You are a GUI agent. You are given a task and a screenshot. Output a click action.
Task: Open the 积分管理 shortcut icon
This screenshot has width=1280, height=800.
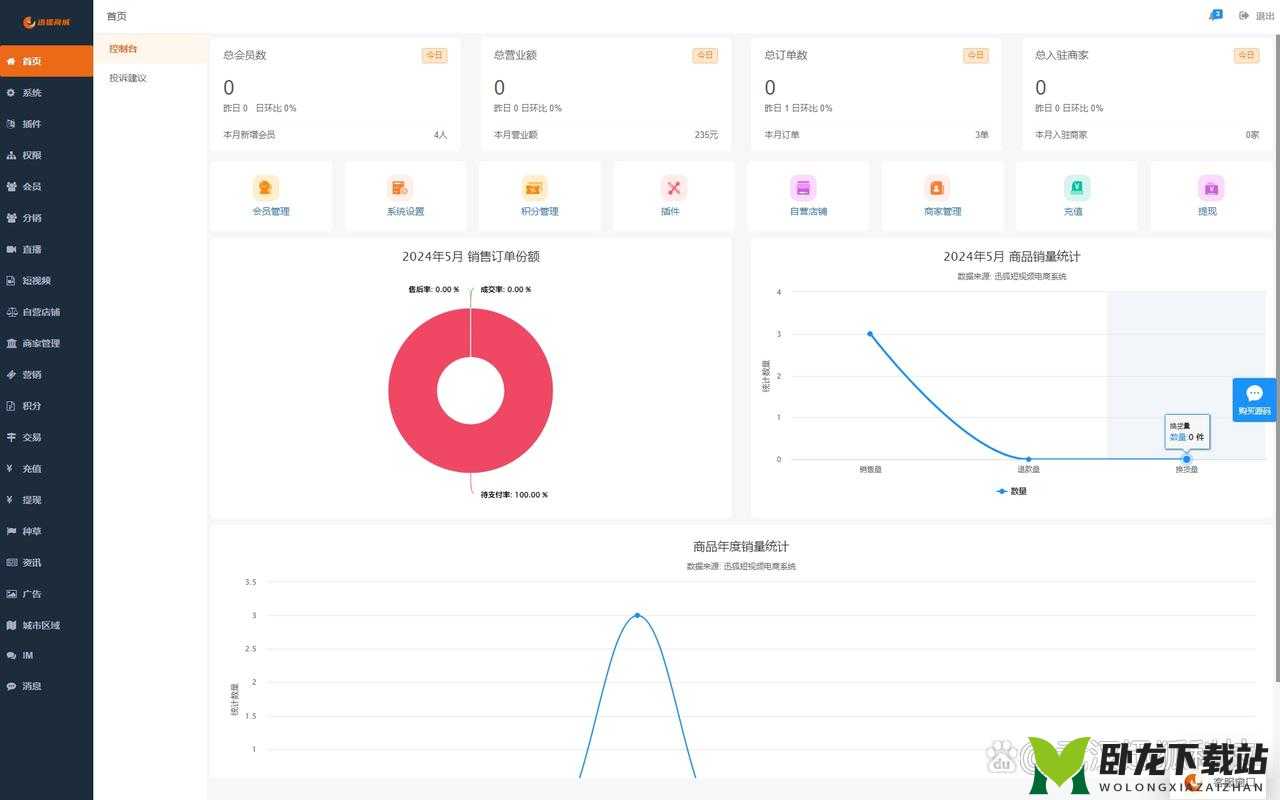tap(534, 187)
